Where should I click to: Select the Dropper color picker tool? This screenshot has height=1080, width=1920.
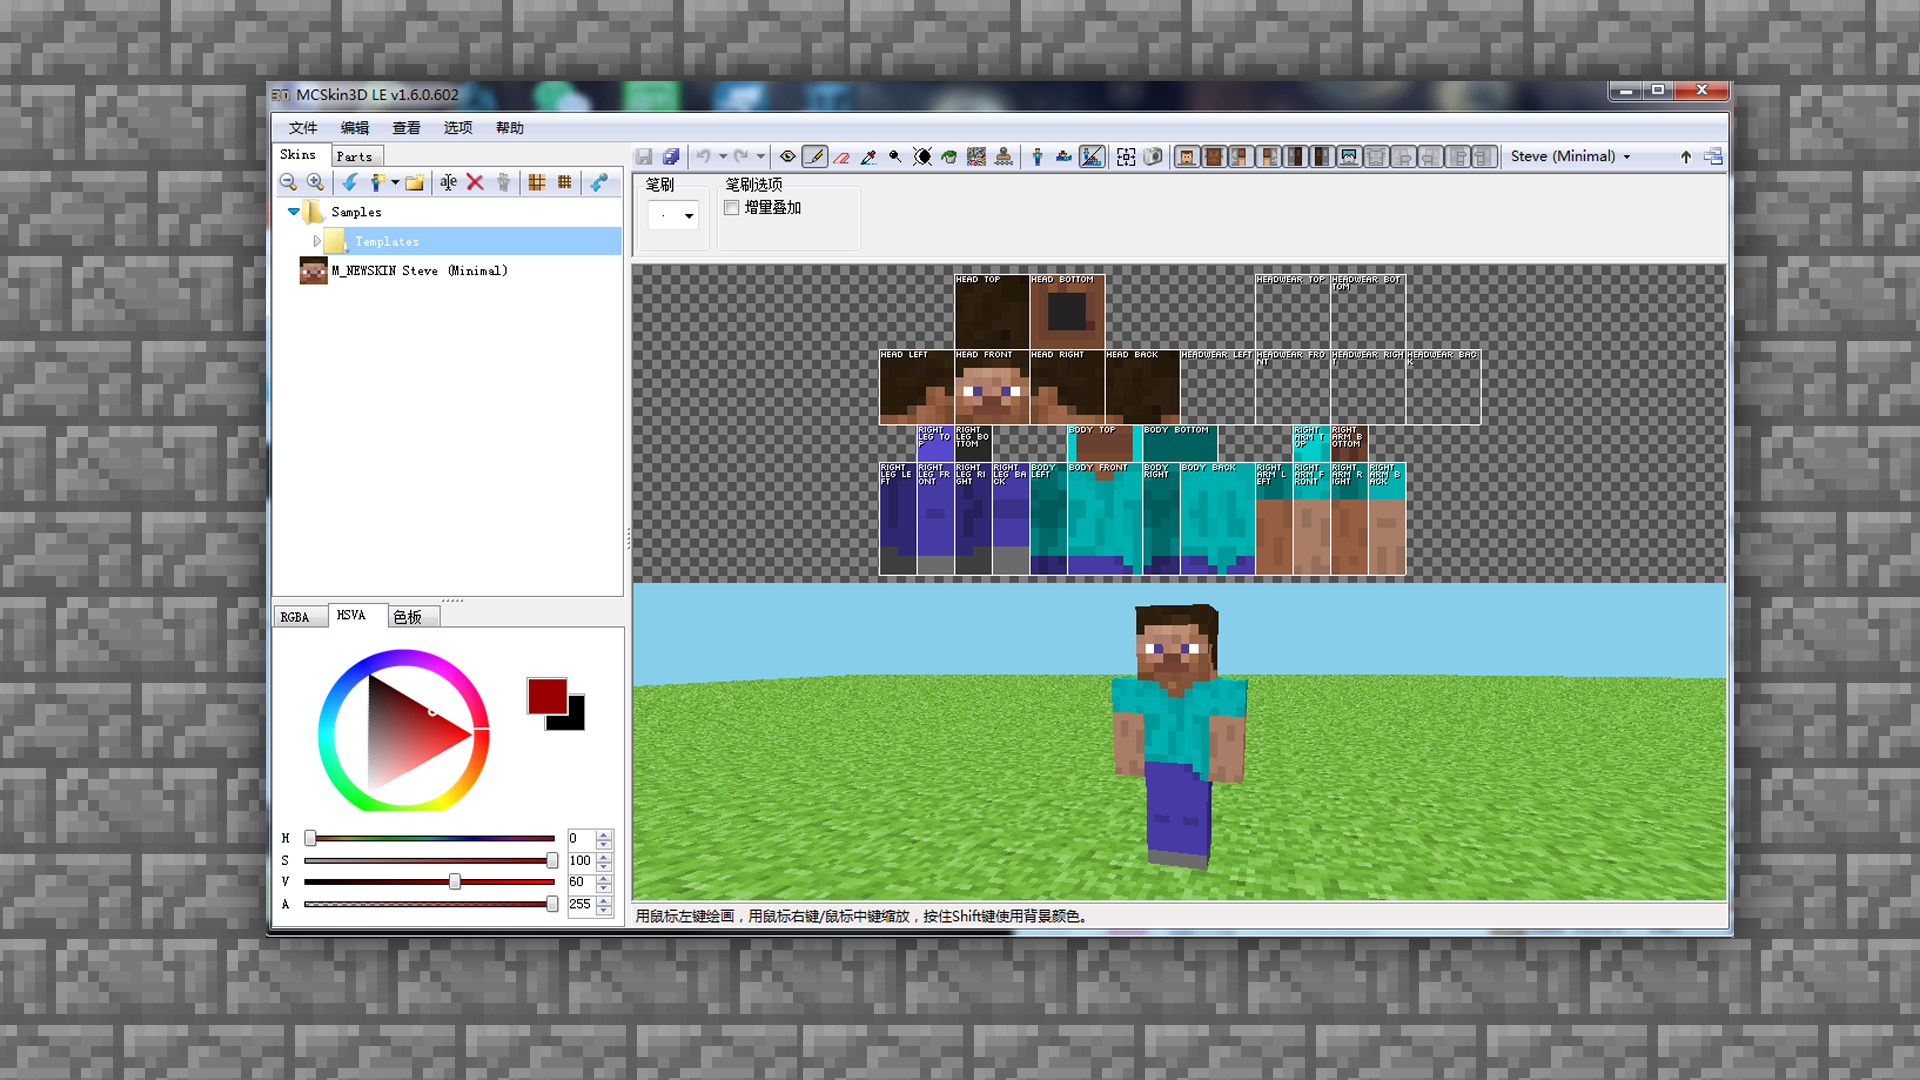pyautogui.click(x=869, y=157)
